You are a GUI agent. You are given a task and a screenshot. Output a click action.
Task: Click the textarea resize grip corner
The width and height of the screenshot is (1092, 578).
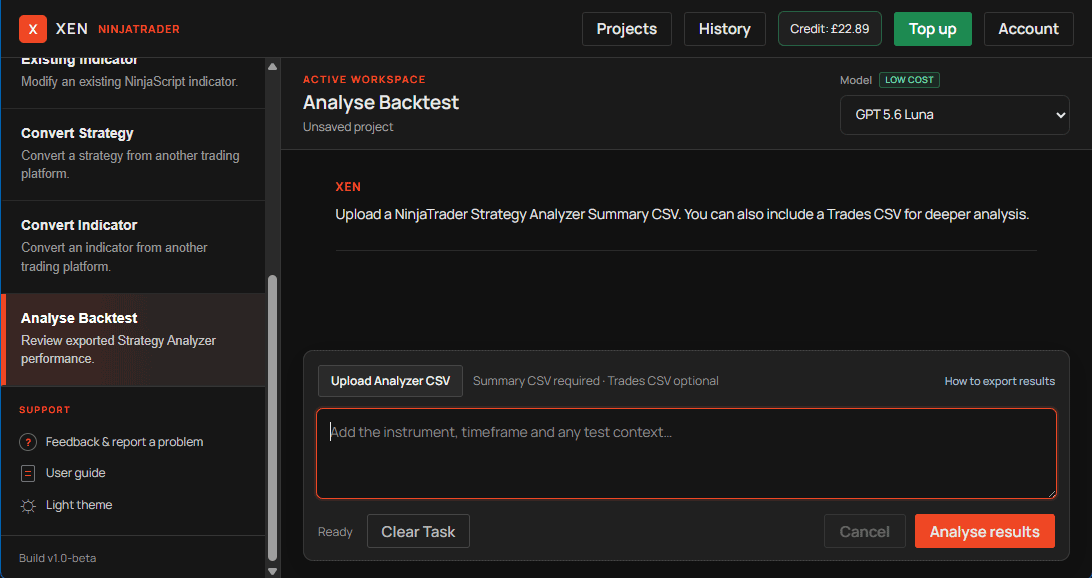[1052, 494]
